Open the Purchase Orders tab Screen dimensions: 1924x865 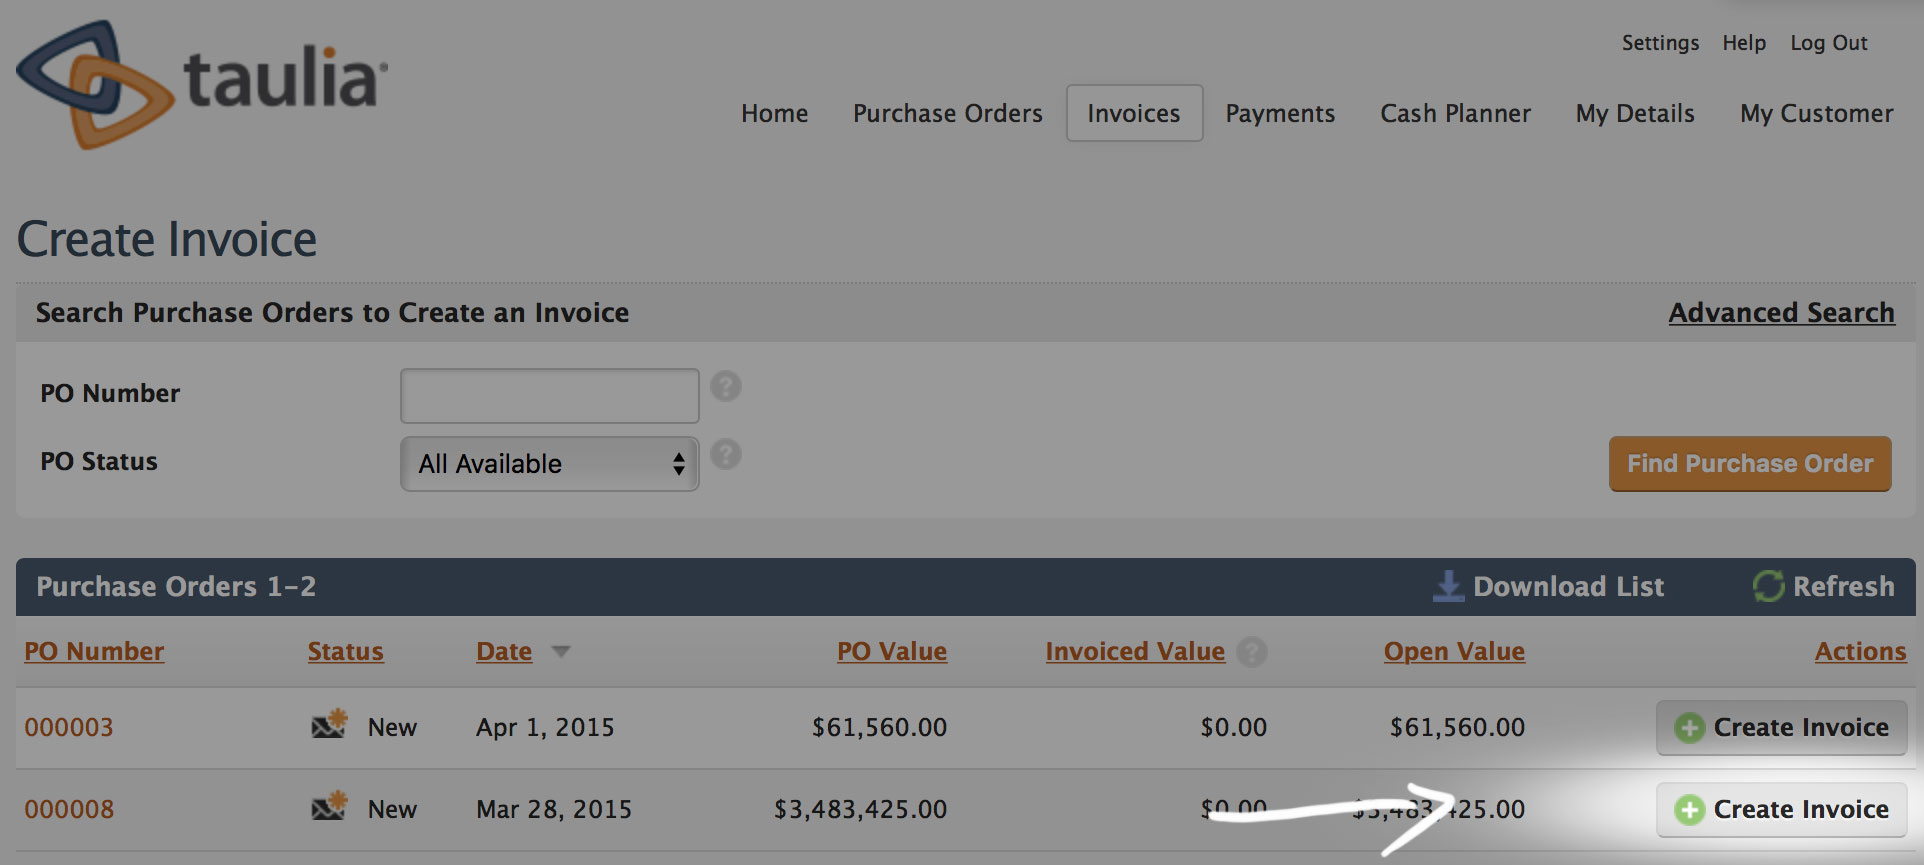(948, 114)
